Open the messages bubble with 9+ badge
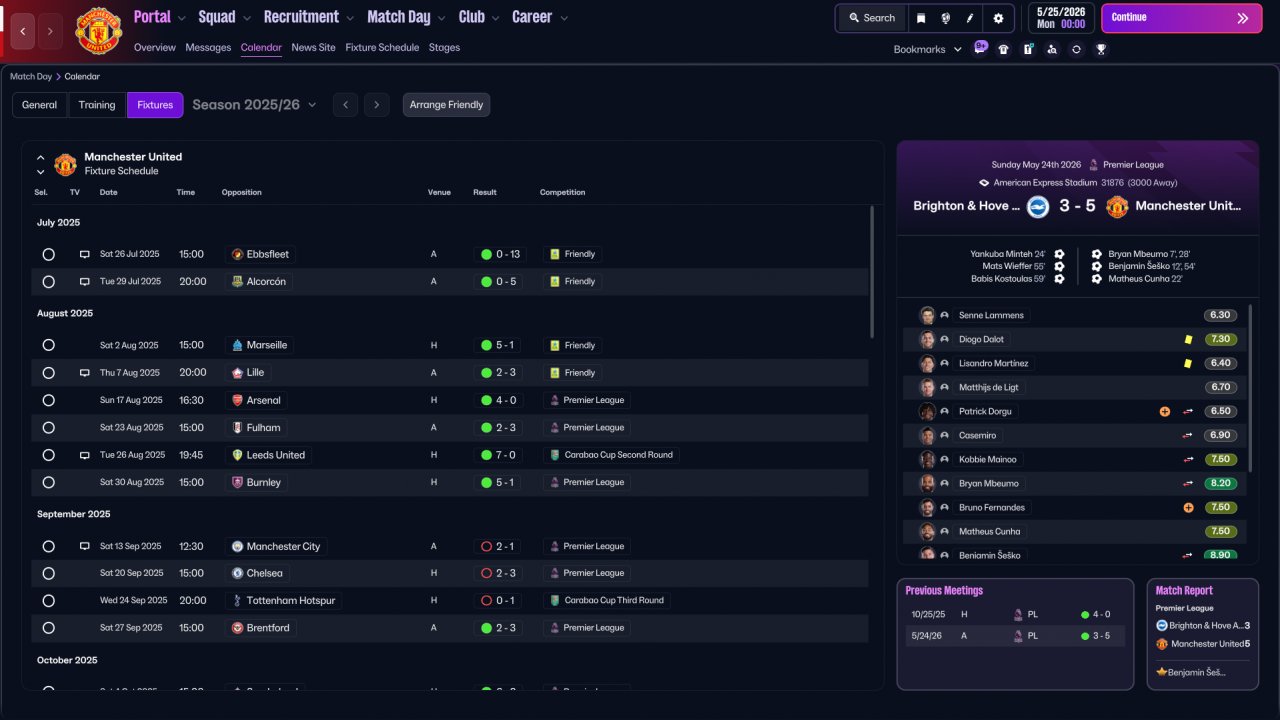Viewport: 1280px width, 720px height. (980, 48)
